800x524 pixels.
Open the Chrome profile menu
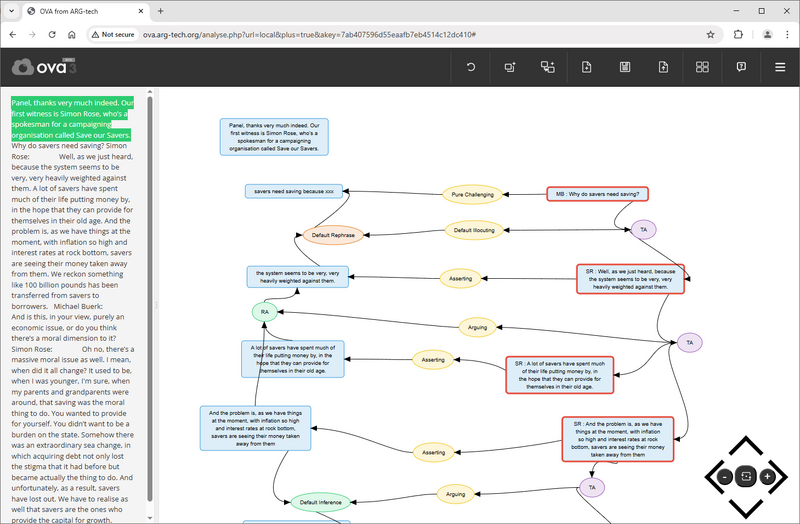tap(767, 35)
